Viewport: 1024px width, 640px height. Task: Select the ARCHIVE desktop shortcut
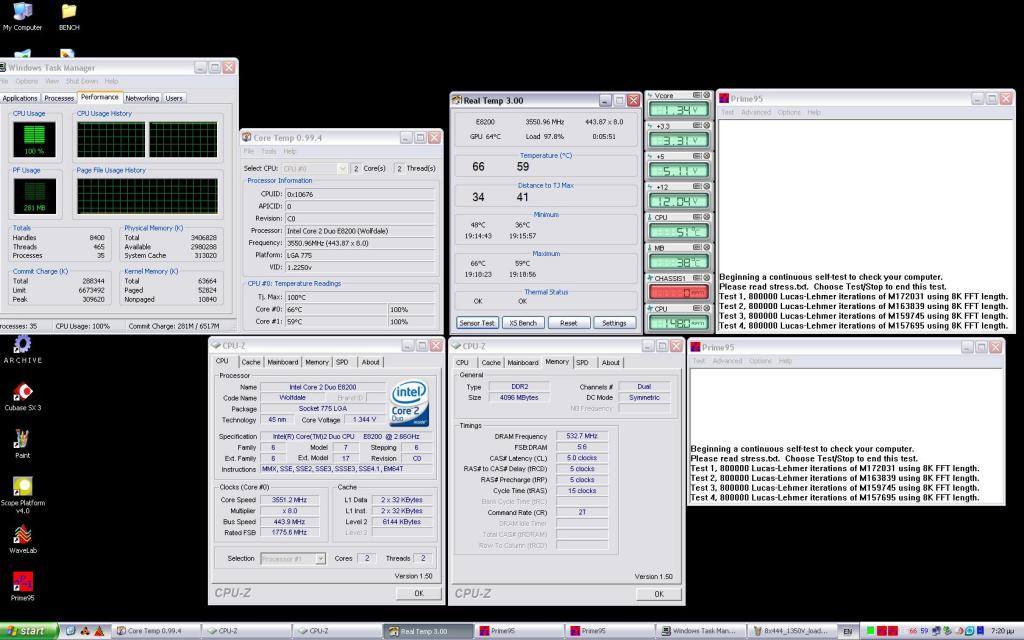click(22, 349)
